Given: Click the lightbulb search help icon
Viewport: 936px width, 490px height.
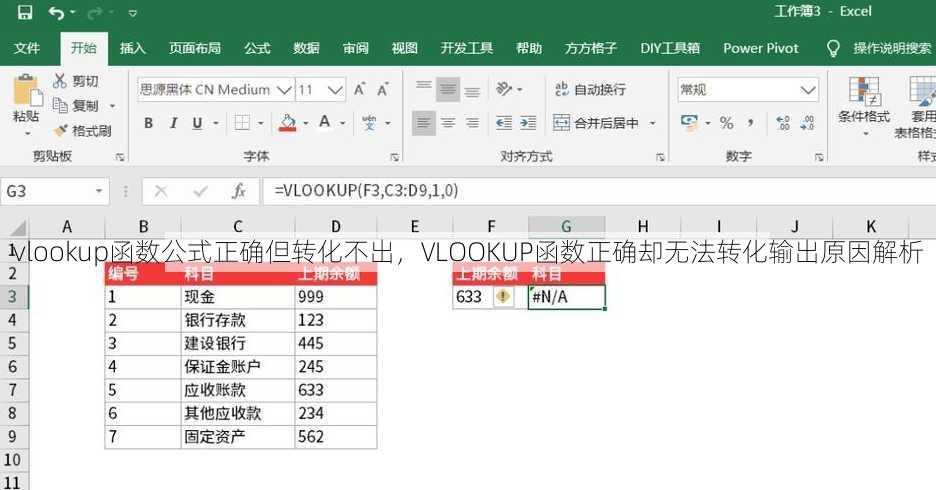Looking at the screenshot, I should coord(833,48).
